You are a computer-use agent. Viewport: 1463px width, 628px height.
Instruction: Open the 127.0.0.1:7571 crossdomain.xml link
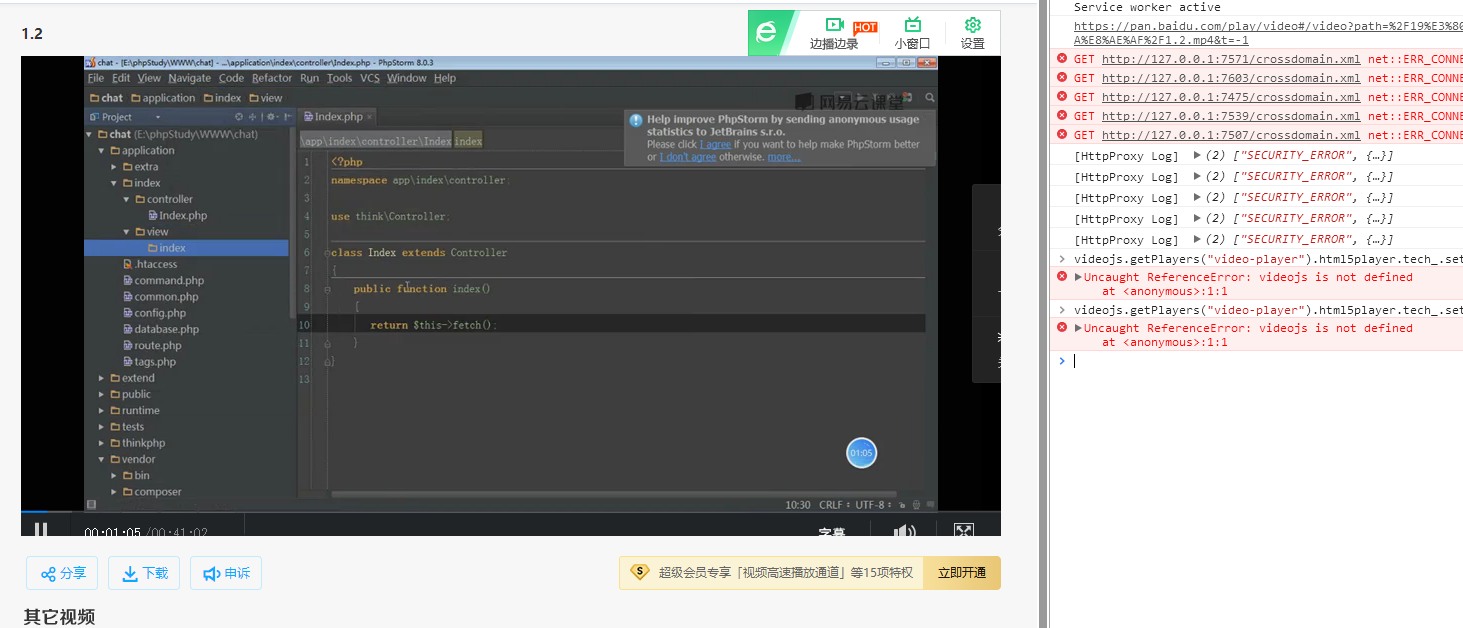tap(1230, 59)
